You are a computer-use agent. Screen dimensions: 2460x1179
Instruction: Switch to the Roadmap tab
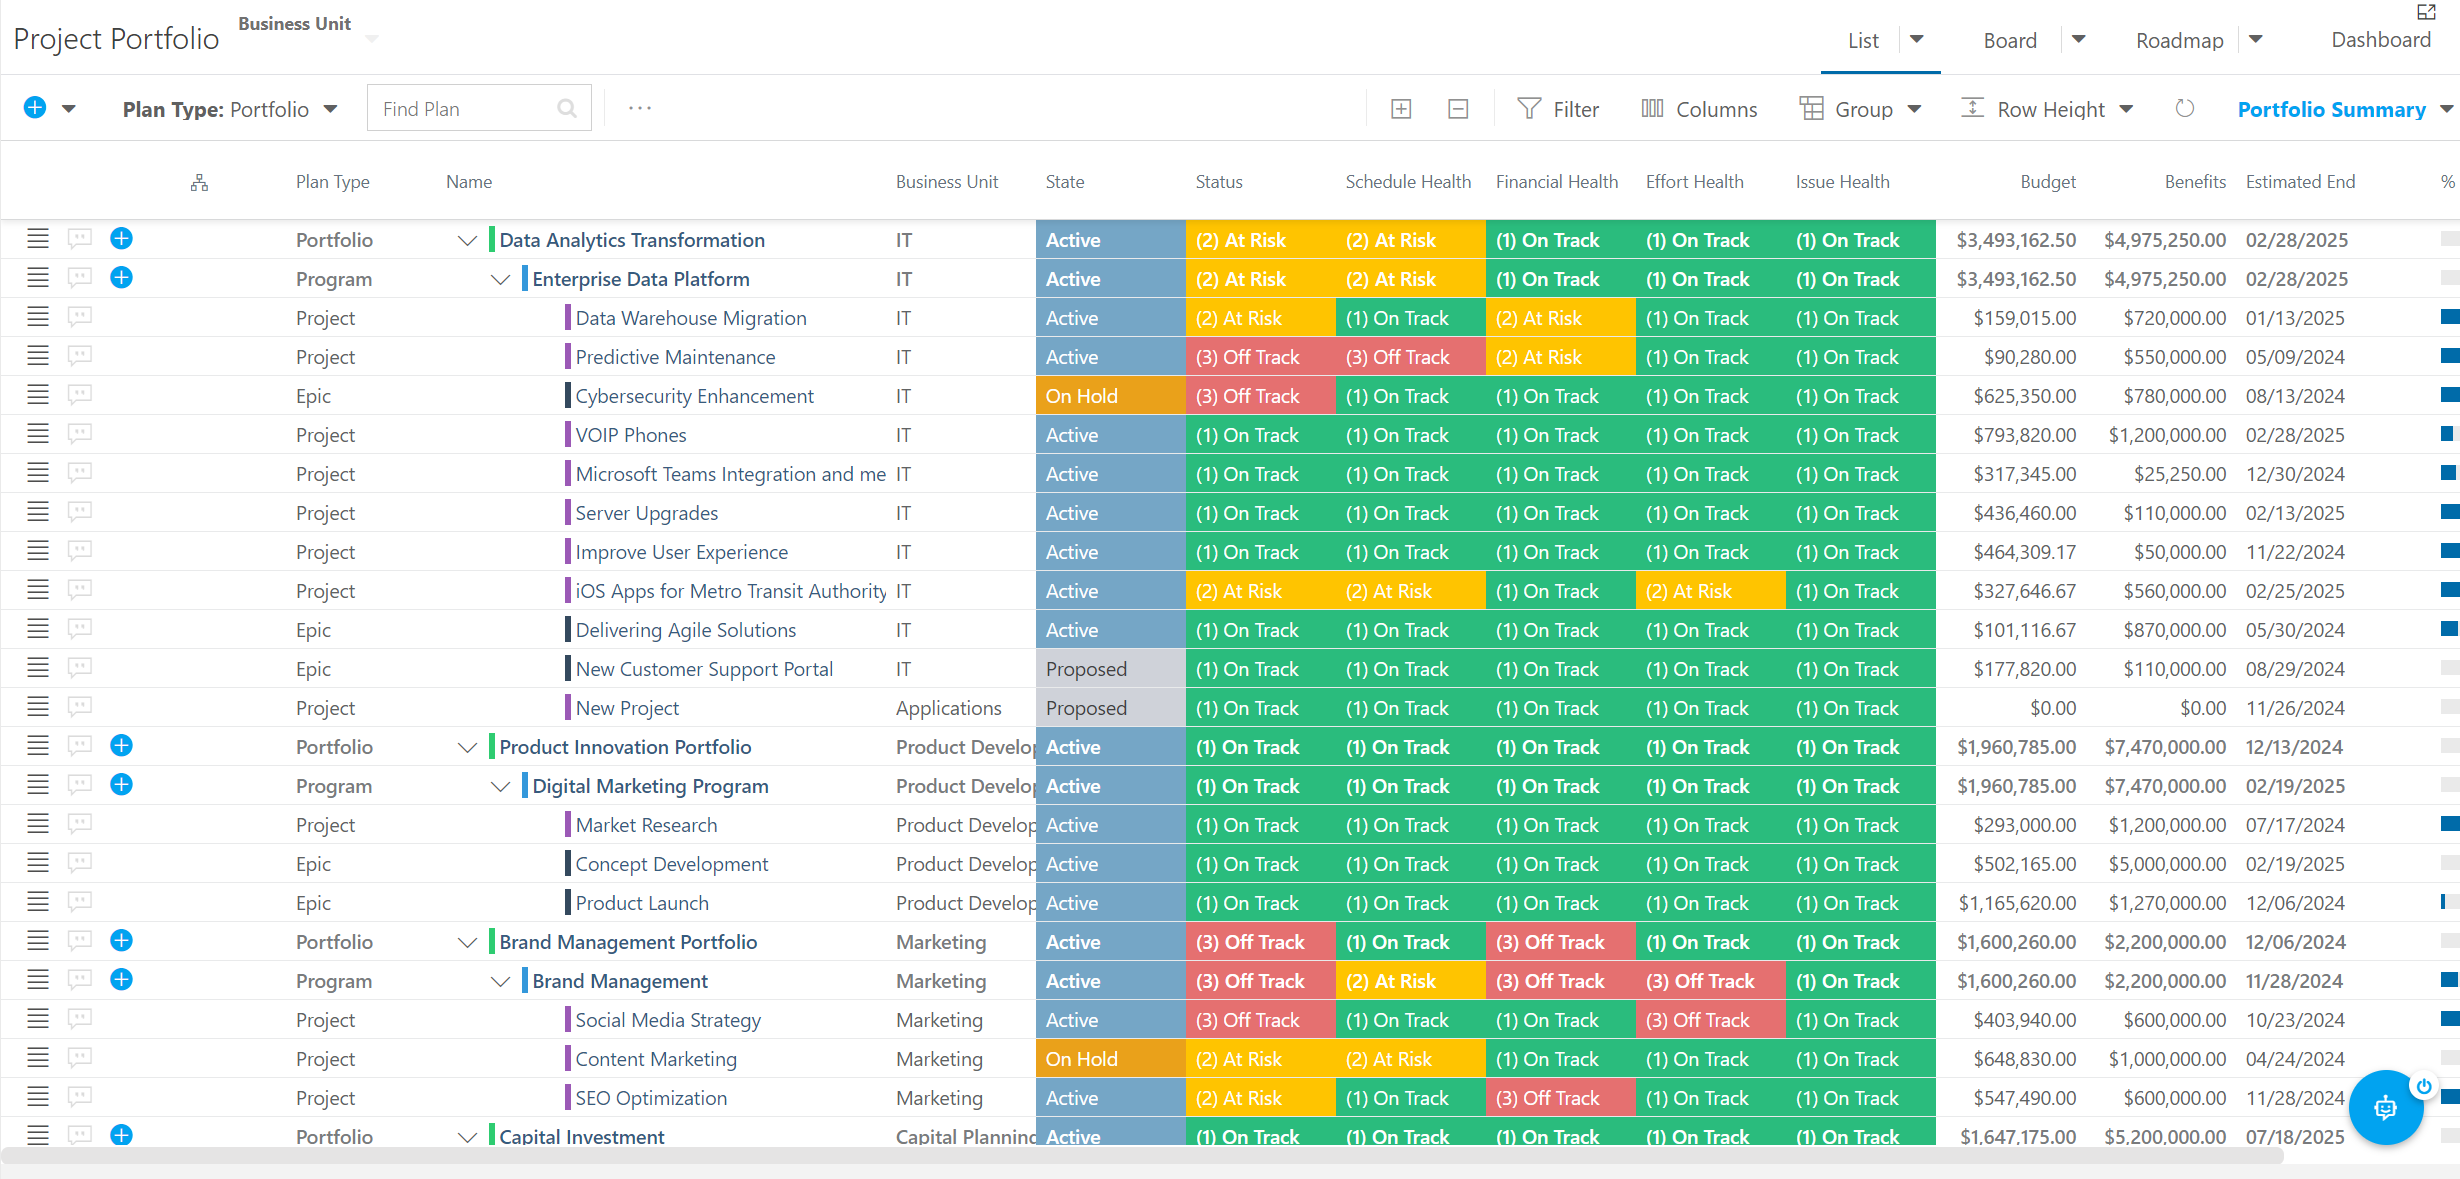[2179, 40]
